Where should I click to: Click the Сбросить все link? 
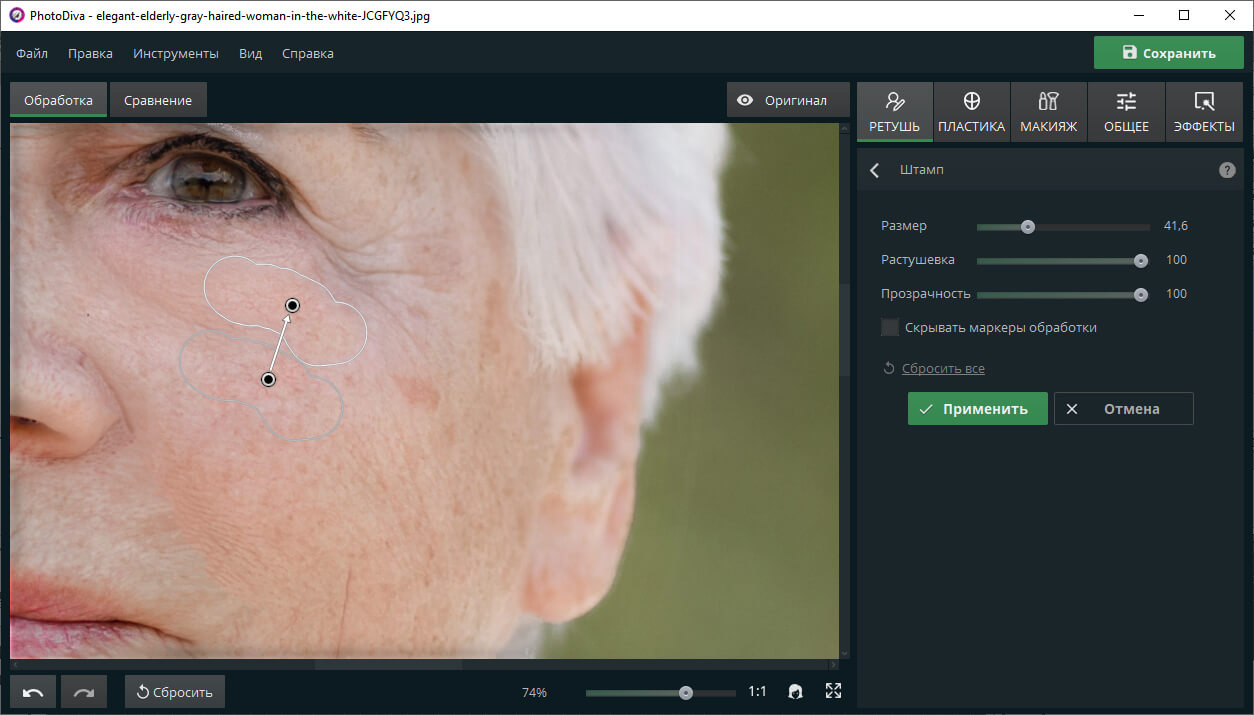(x=943, y=368)
